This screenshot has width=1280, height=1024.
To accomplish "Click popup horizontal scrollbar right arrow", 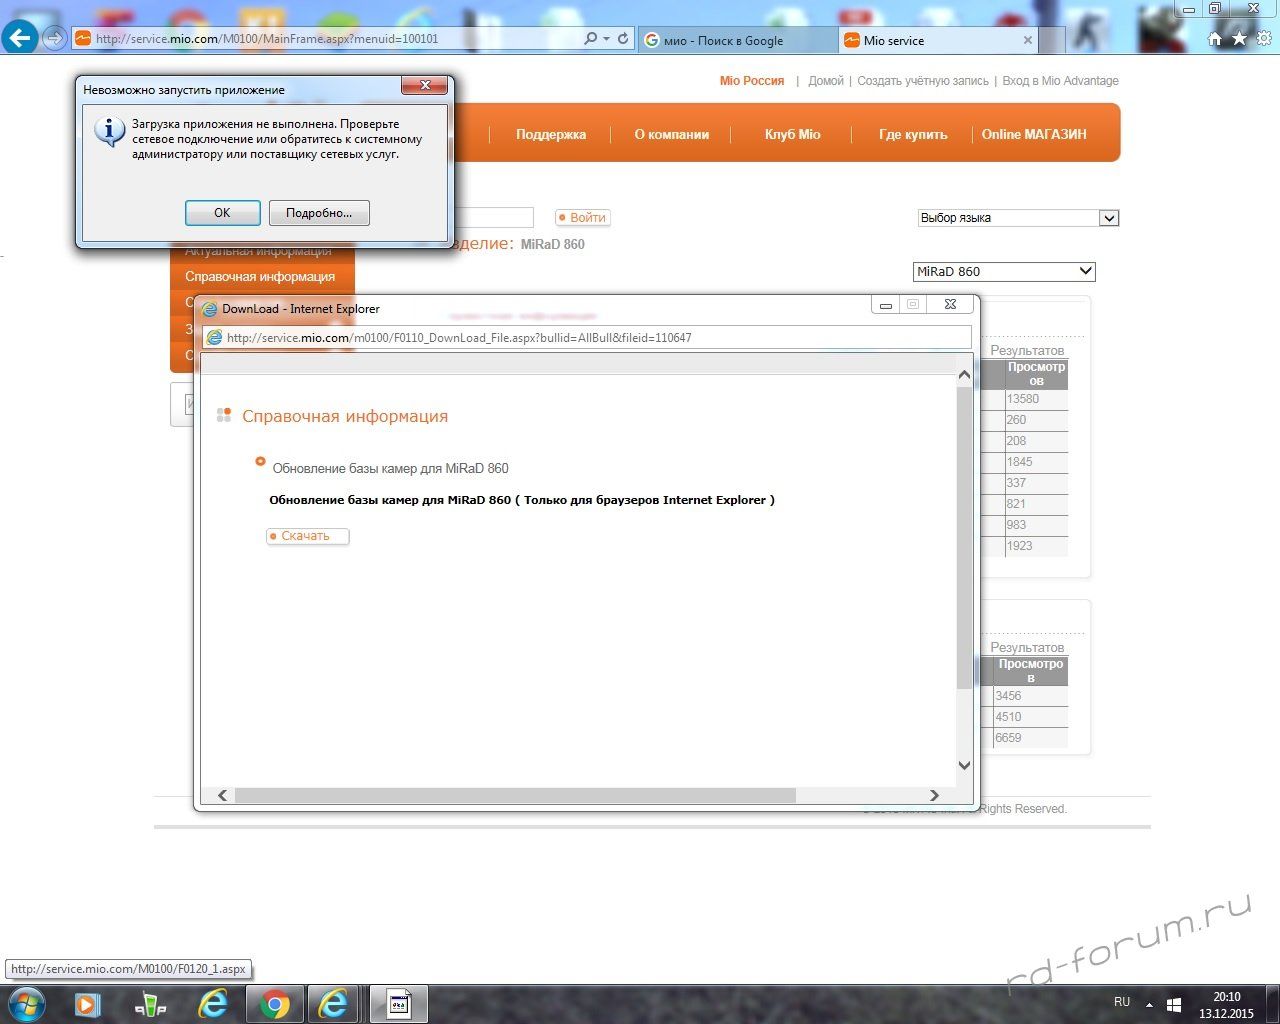I will tap(934, 795).
